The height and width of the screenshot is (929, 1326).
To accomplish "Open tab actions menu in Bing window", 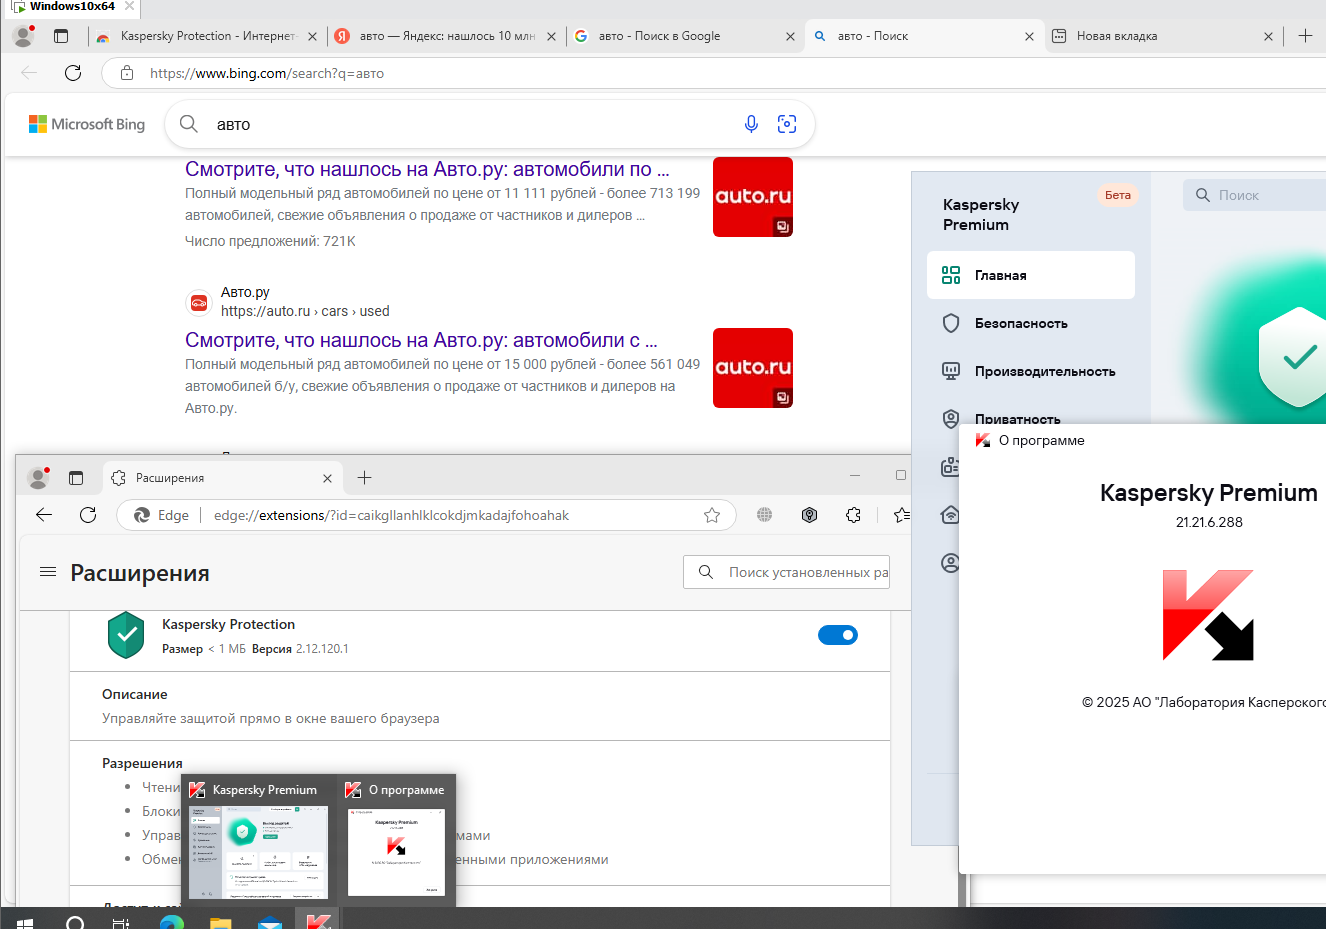I will pyautogui.click(x=61, y=36).
